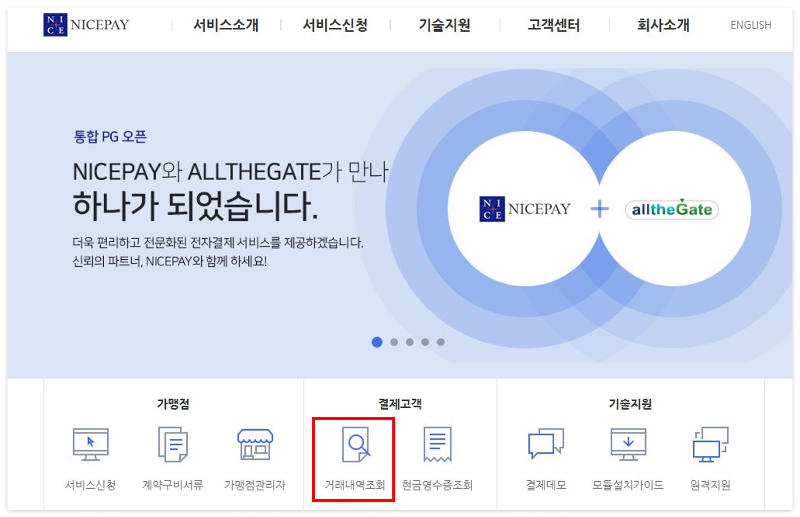Select the first carousel dot
Image resolution: width=800 pixels, height=517 pixels.
377,342
